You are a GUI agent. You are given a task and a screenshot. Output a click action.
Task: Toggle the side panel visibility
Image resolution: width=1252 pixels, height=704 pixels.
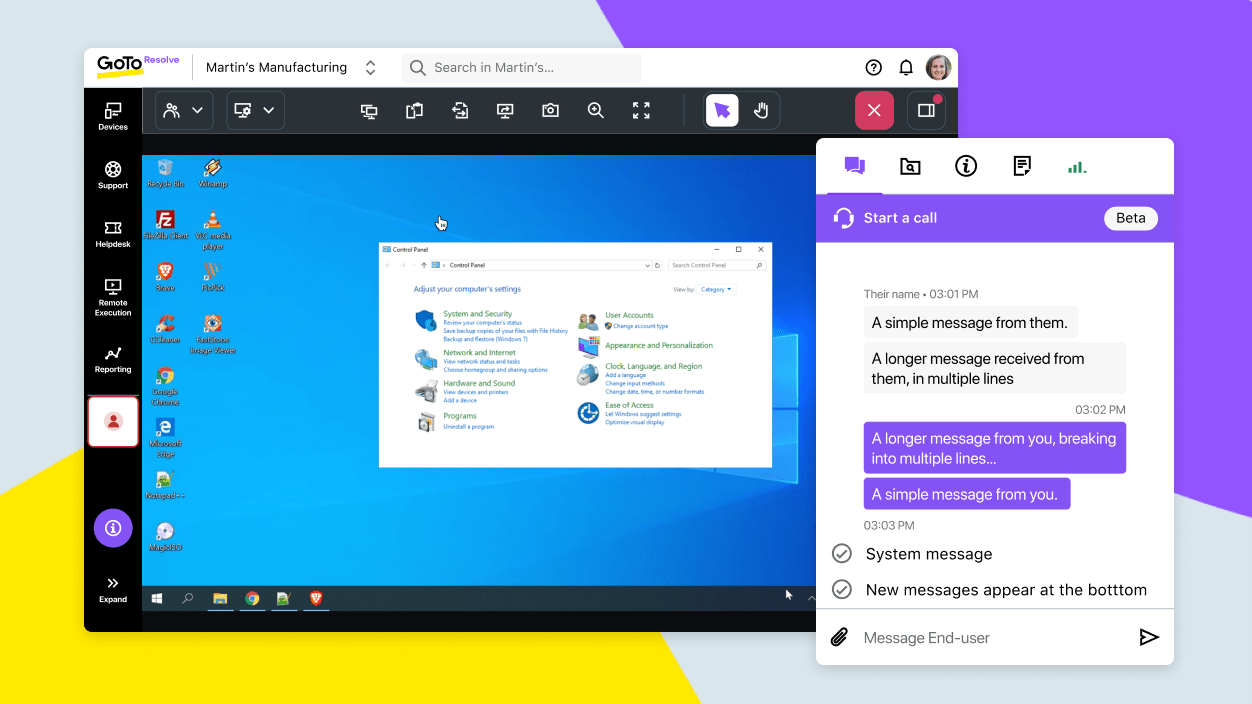(x=926, y=111)
